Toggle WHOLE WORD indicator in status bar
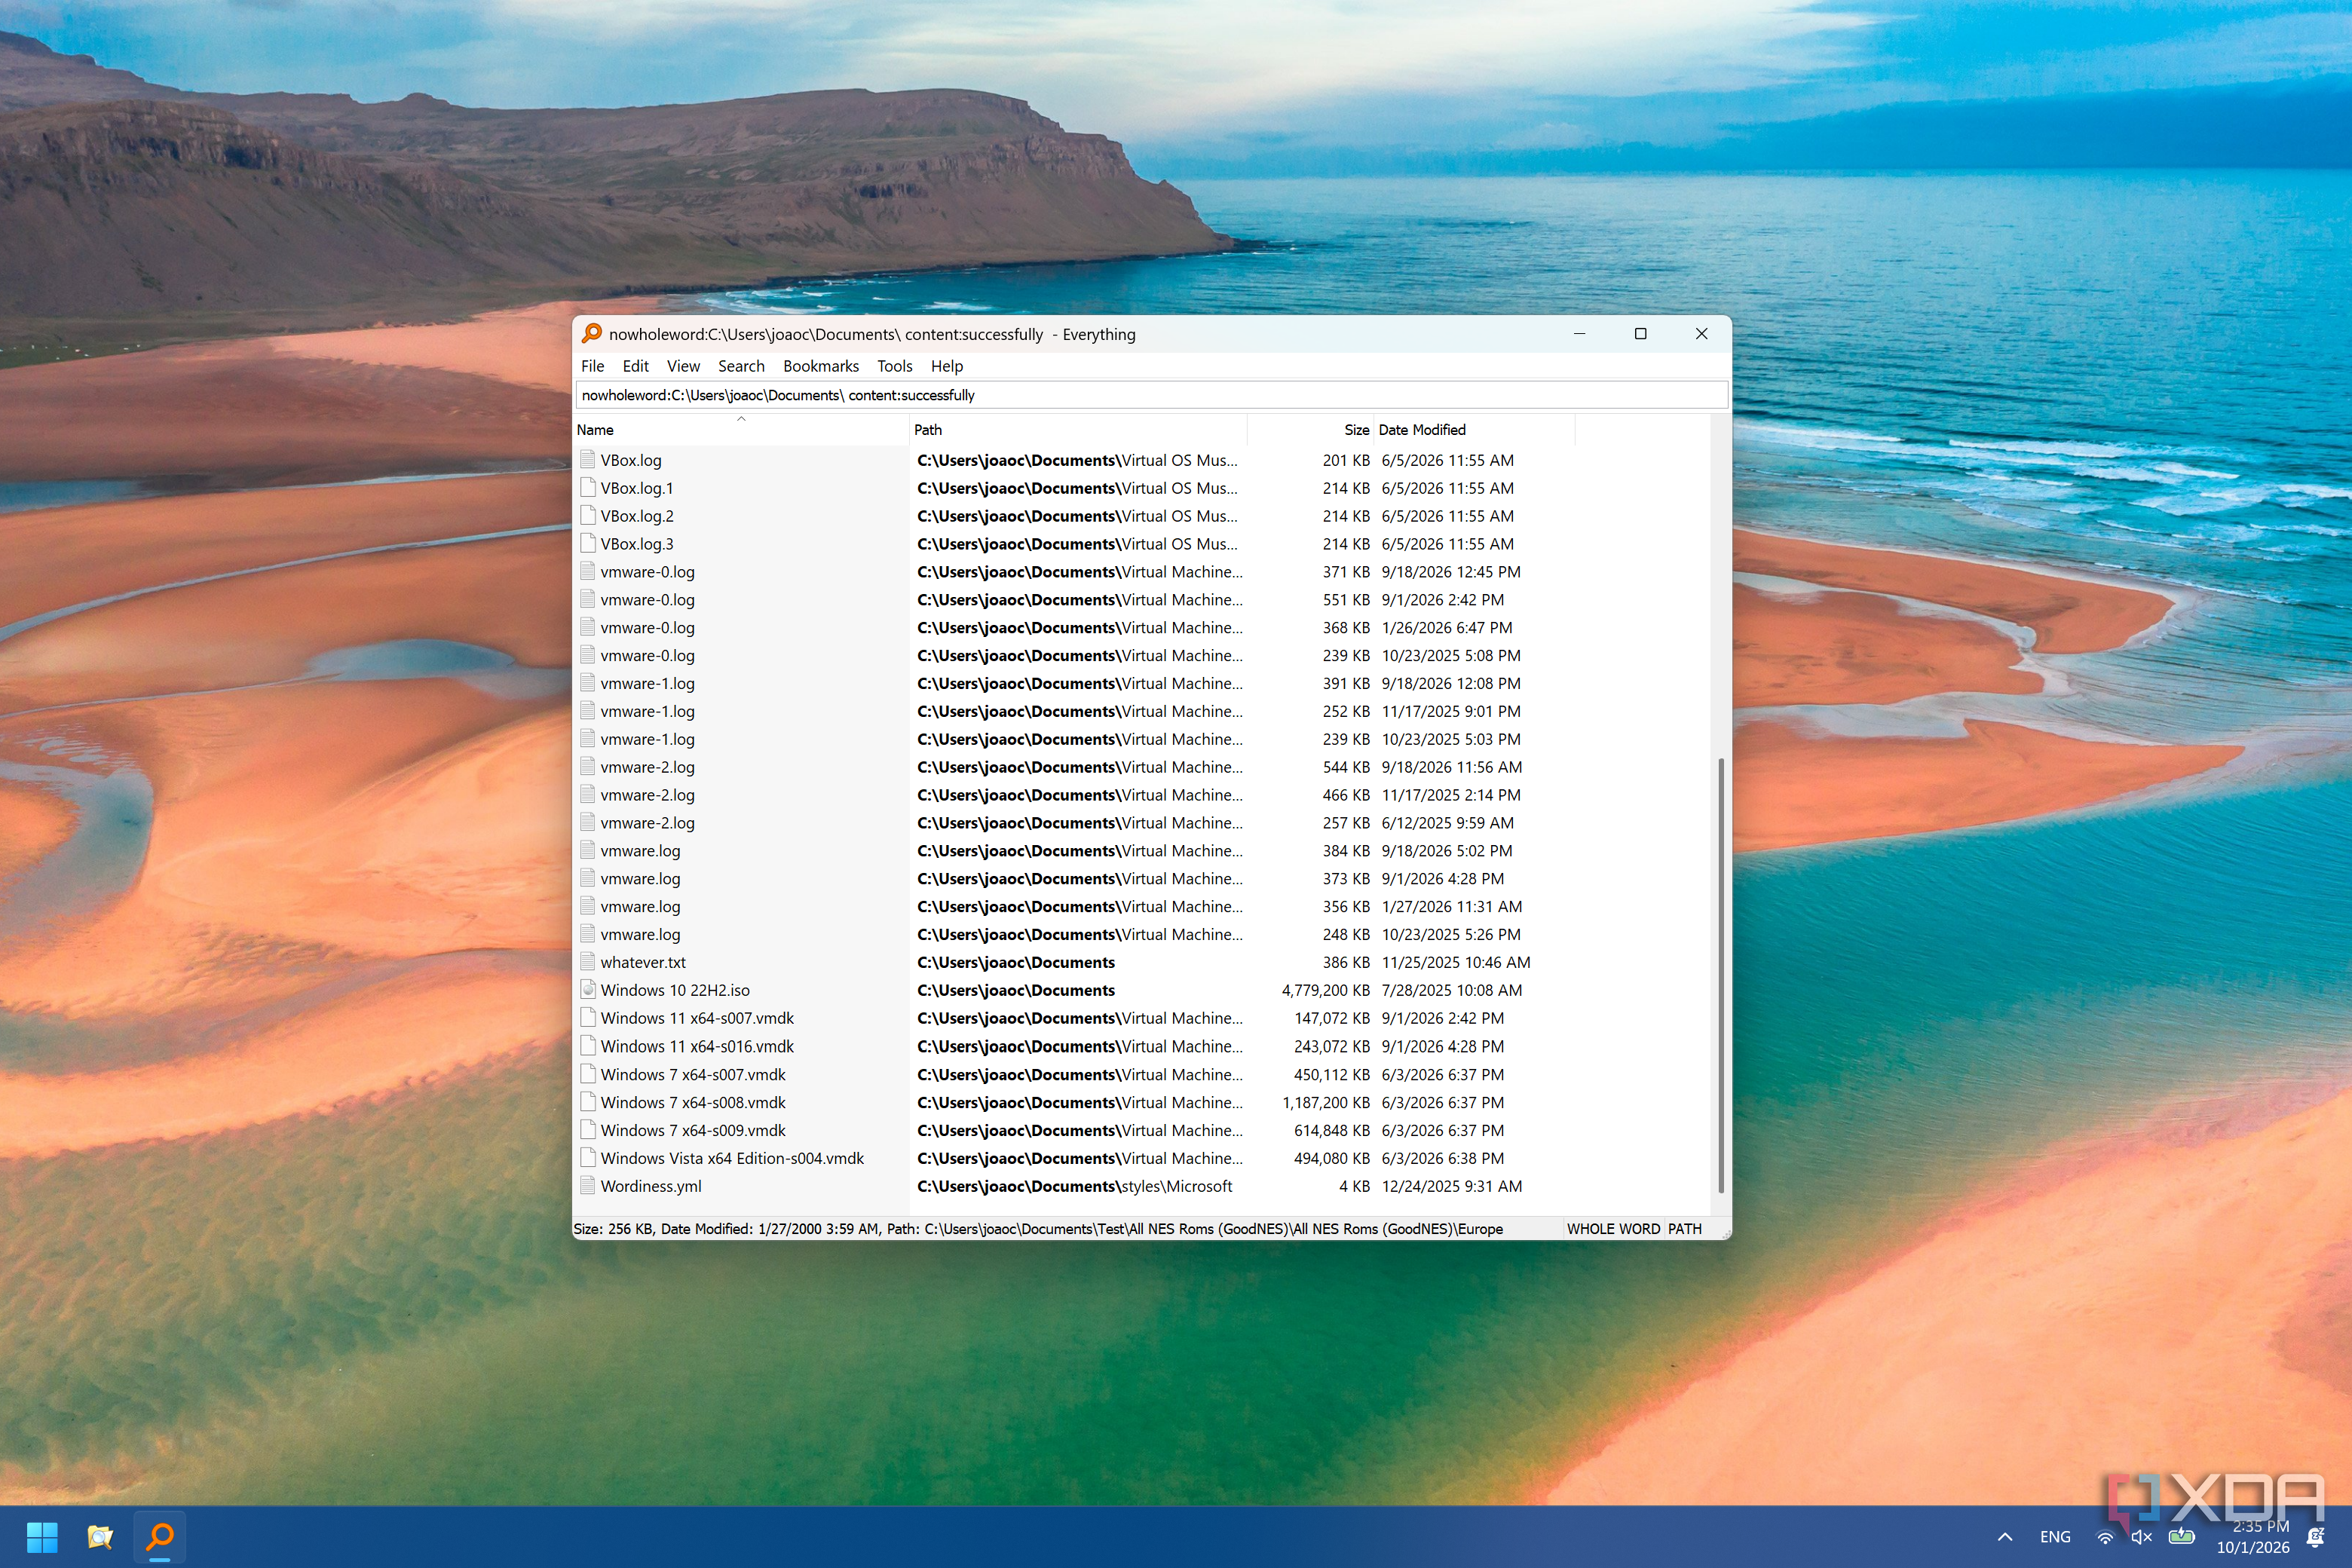The image size is (2352, 1568). [1613, 1229]
